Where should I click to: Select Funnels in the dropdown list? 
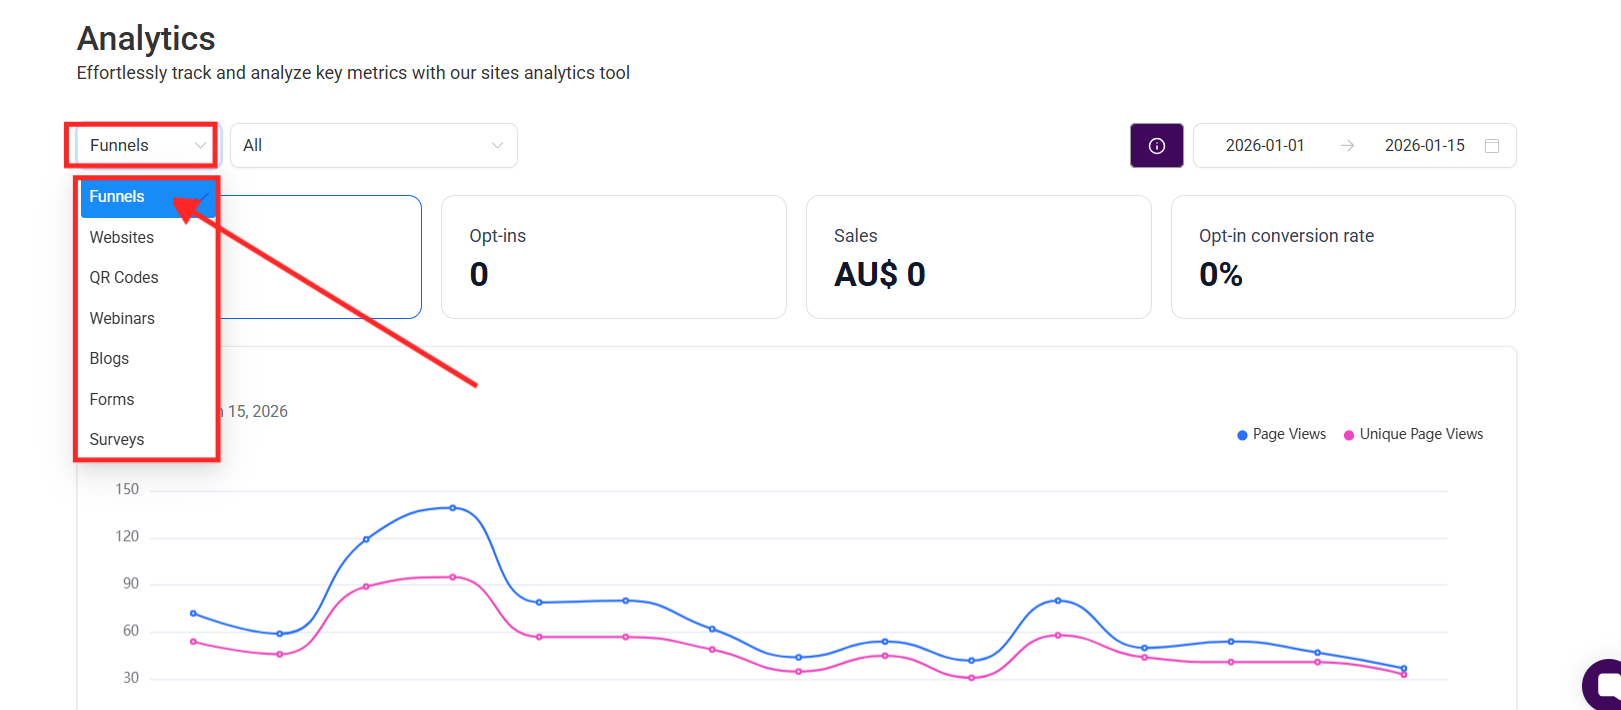pos(118,197)
